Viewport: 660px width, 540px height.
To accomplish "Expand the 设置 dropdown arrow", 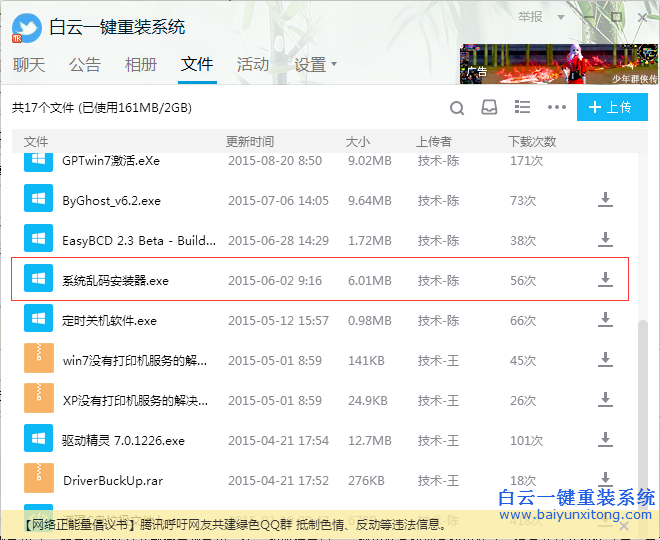I will (x=334, y=64).
